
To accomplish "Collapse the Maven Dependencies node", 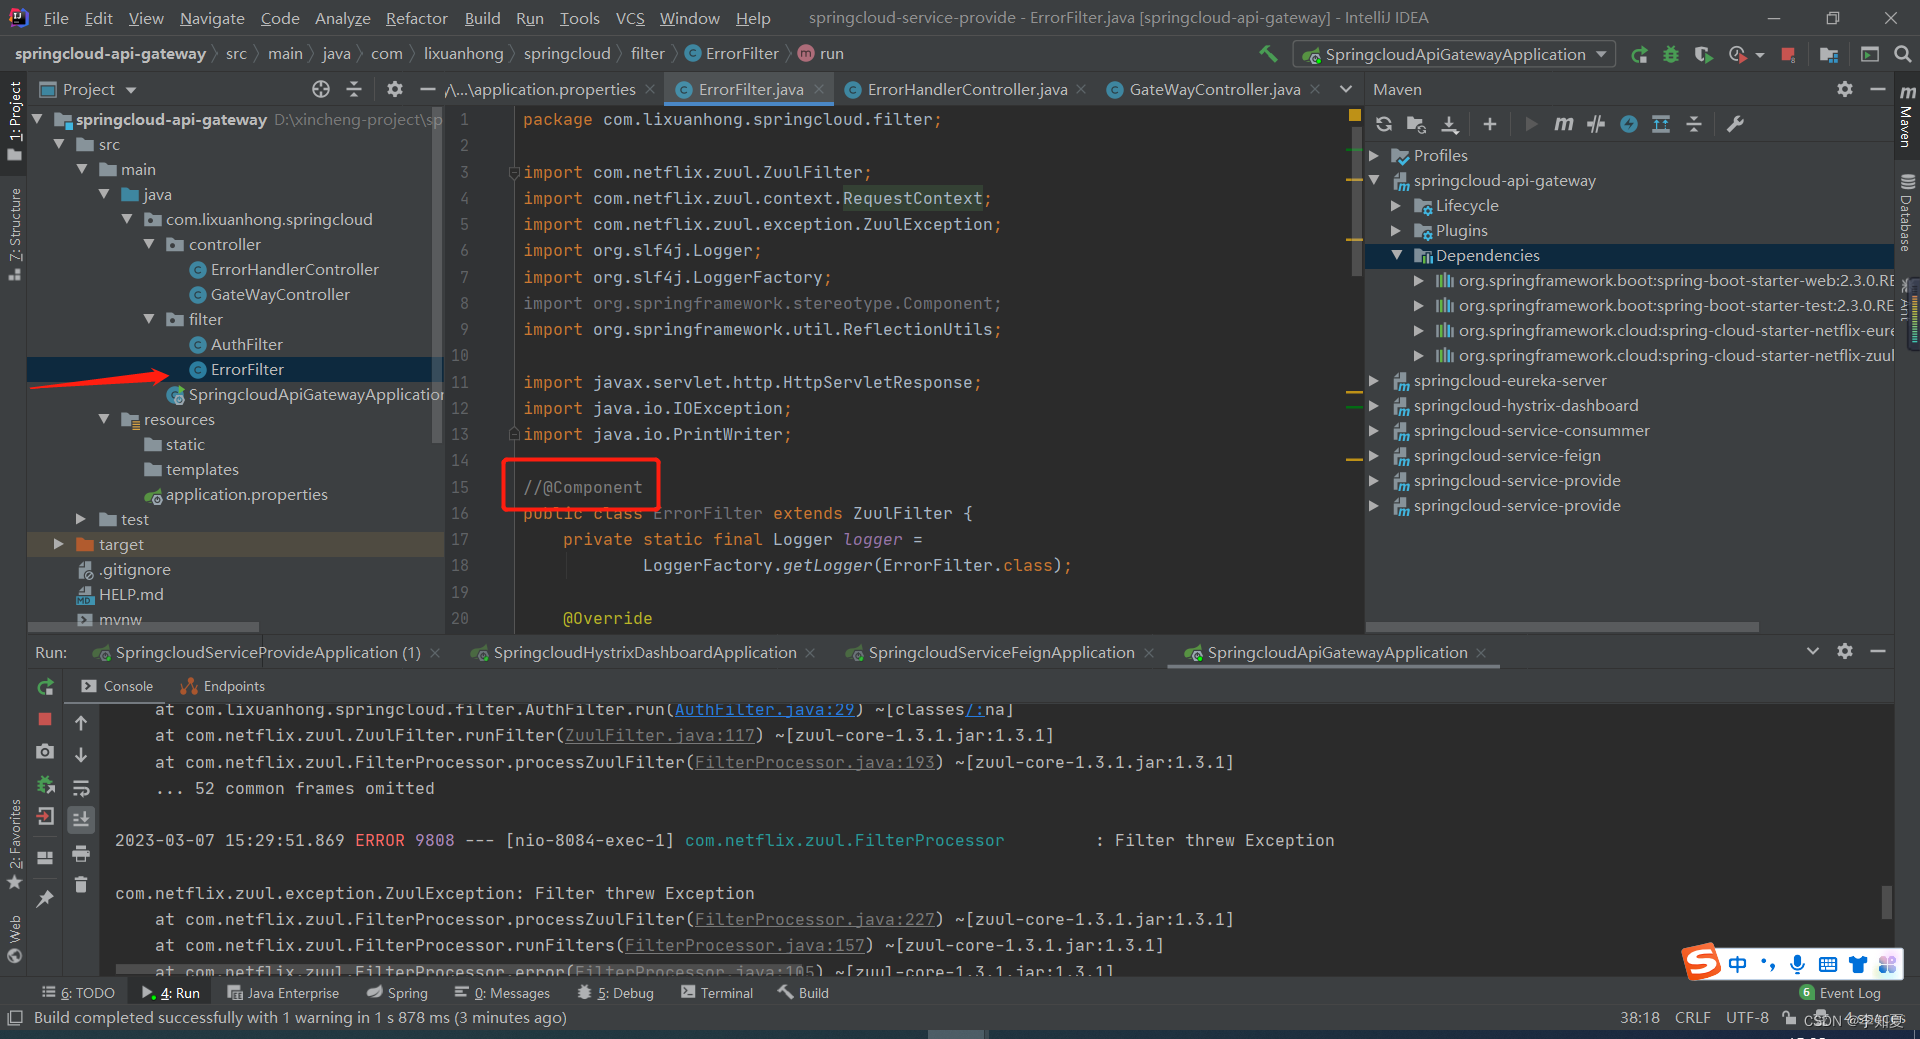I will pyautogui.click(x=1396, y=255).
